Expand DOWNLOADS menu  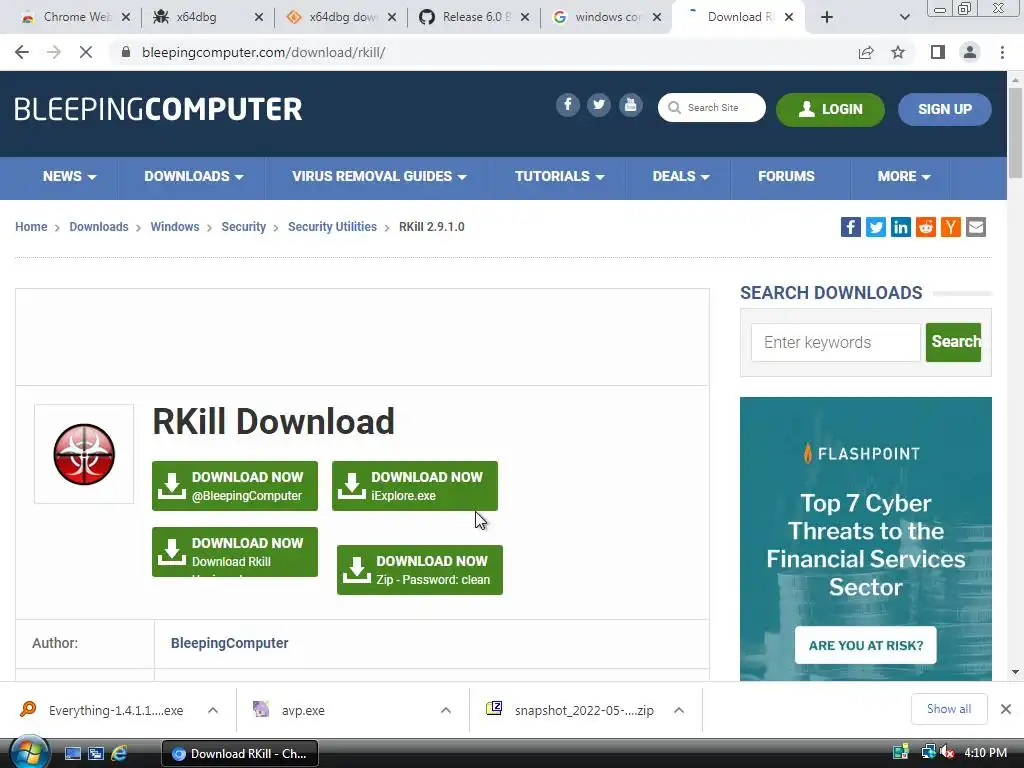tap(193, 176)
